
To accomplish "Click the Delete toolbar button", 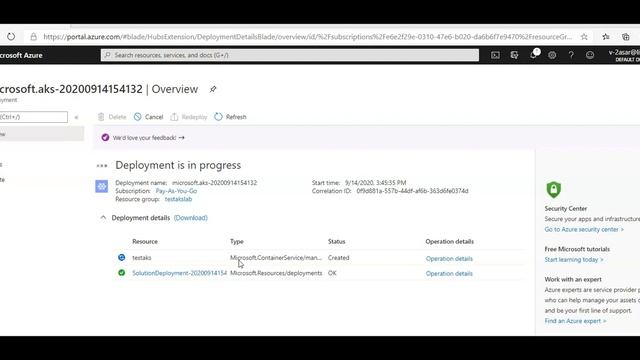I will pyautogui.click(x=112, y=117).
